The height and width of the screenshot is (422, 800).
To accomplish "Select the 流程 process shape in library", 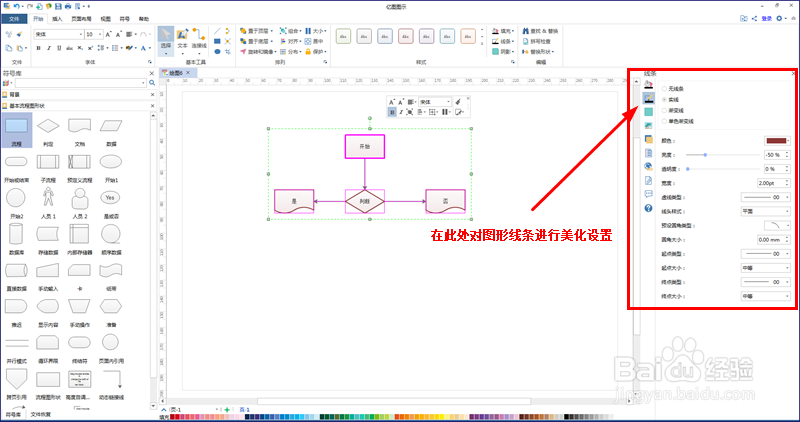I will tap(16, 130).
